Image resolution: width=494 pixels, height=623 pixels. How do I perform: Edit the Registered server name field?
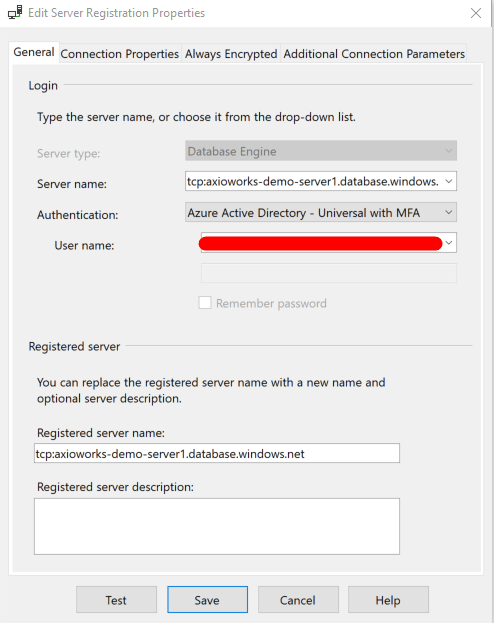pyautogui.click(x=217, y=453)
